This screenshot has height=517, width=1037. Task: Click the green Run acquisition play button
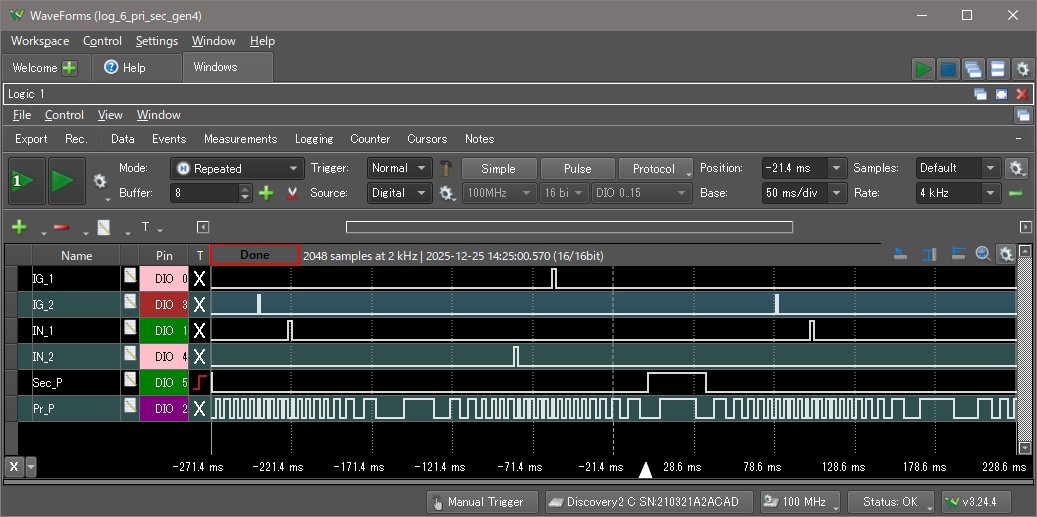coord(63,181)
